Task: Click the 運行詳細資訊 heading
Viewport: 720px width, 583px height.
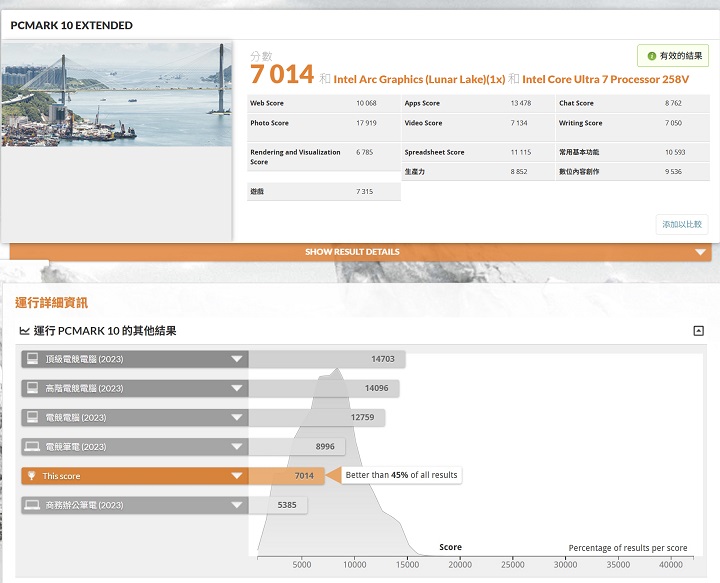Action: click(51, 303)
